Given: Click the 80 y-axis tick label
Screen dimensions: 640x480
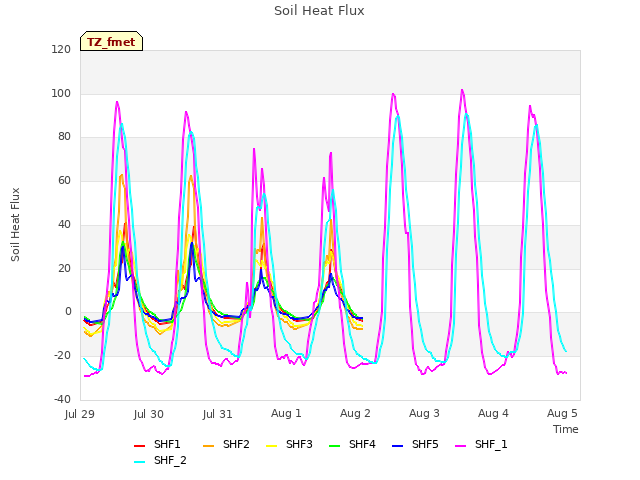Looking at the screenshot, I should tap(64, 137).
